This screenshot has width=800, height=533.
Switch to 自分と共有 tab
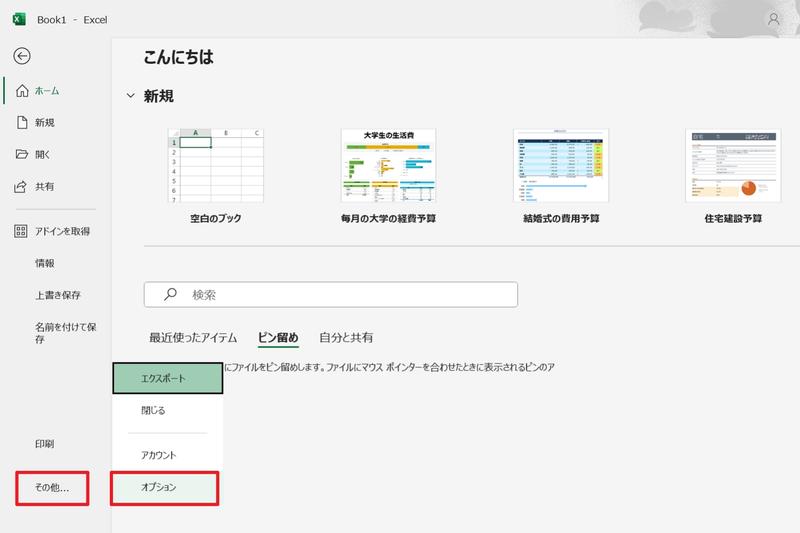pos(346,338)
